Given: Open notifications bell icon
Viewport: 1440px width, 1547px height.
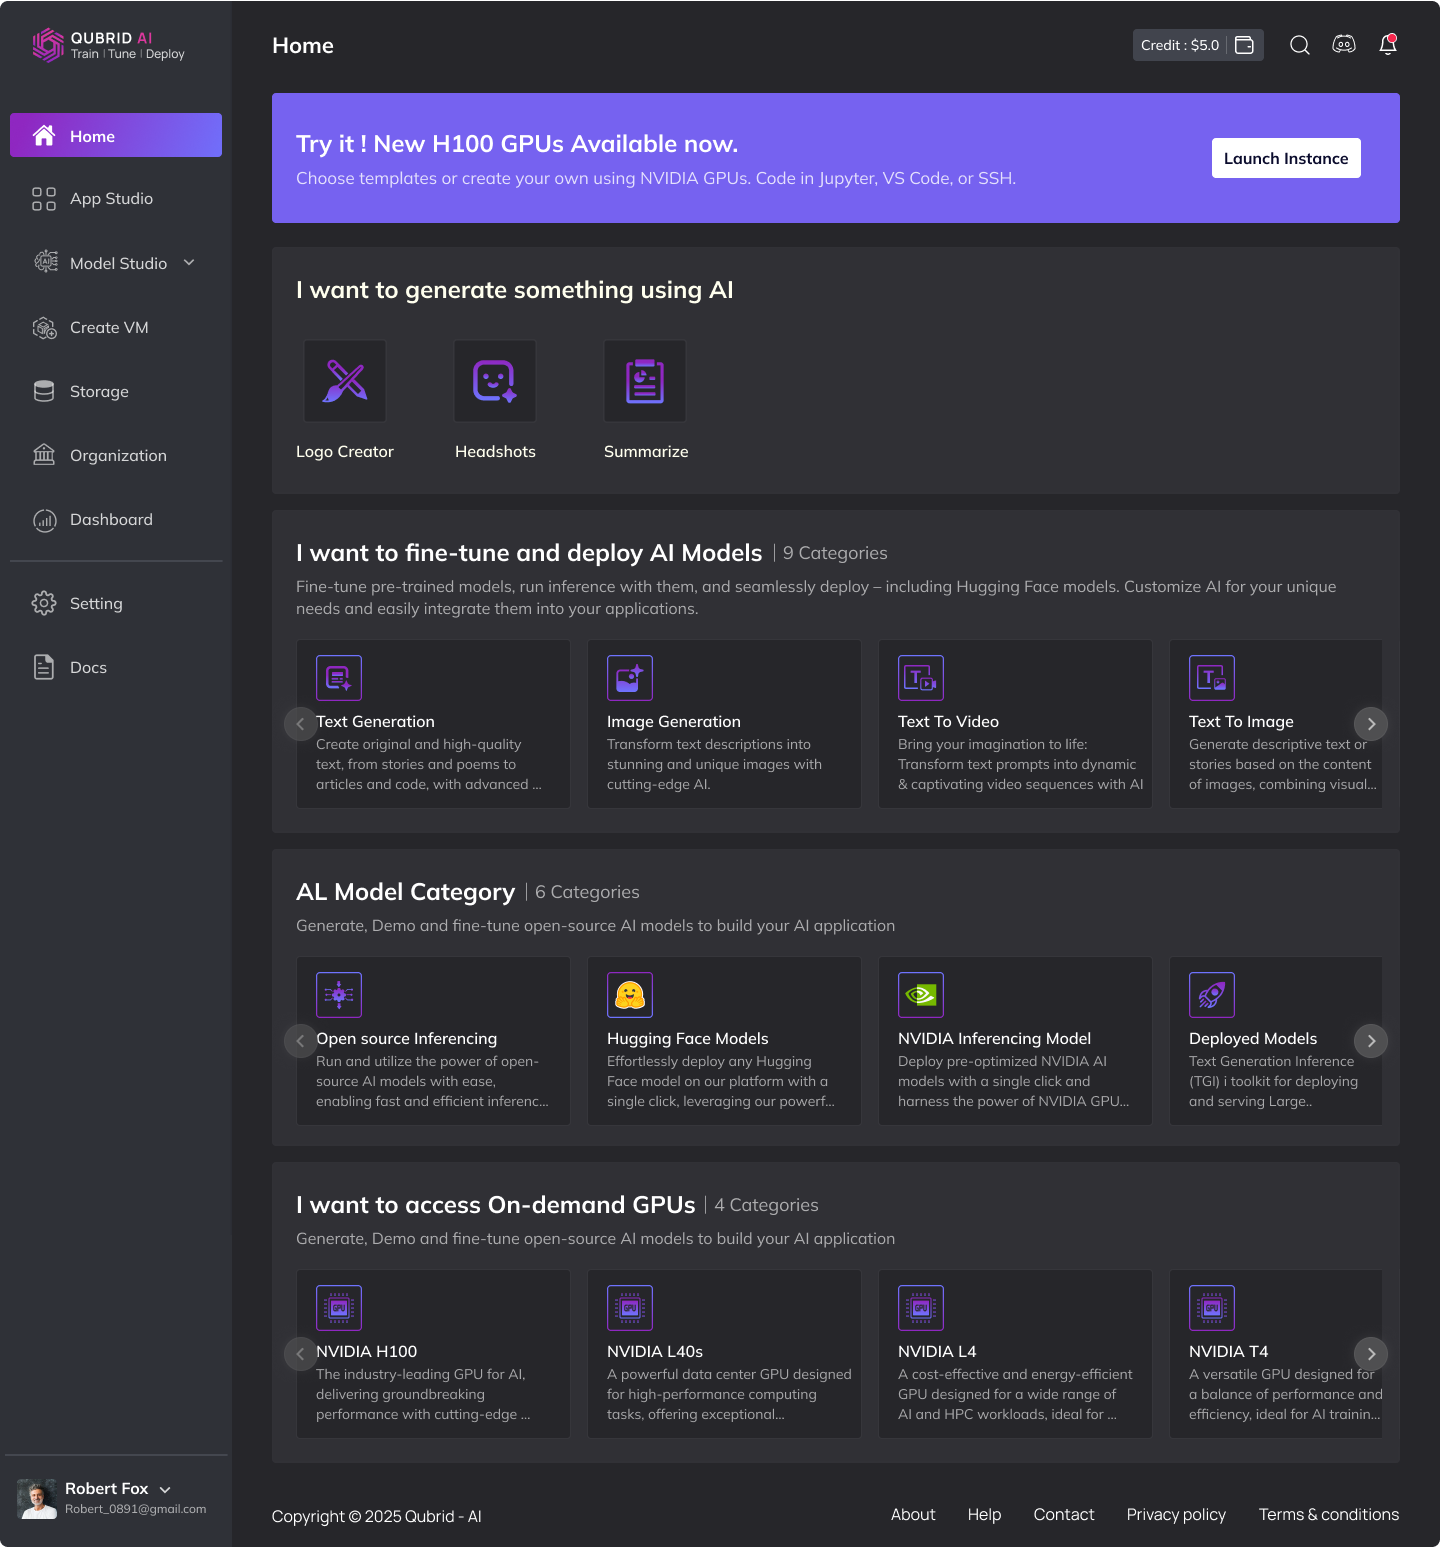Looking at the screenshot, I should [1388, 45].
